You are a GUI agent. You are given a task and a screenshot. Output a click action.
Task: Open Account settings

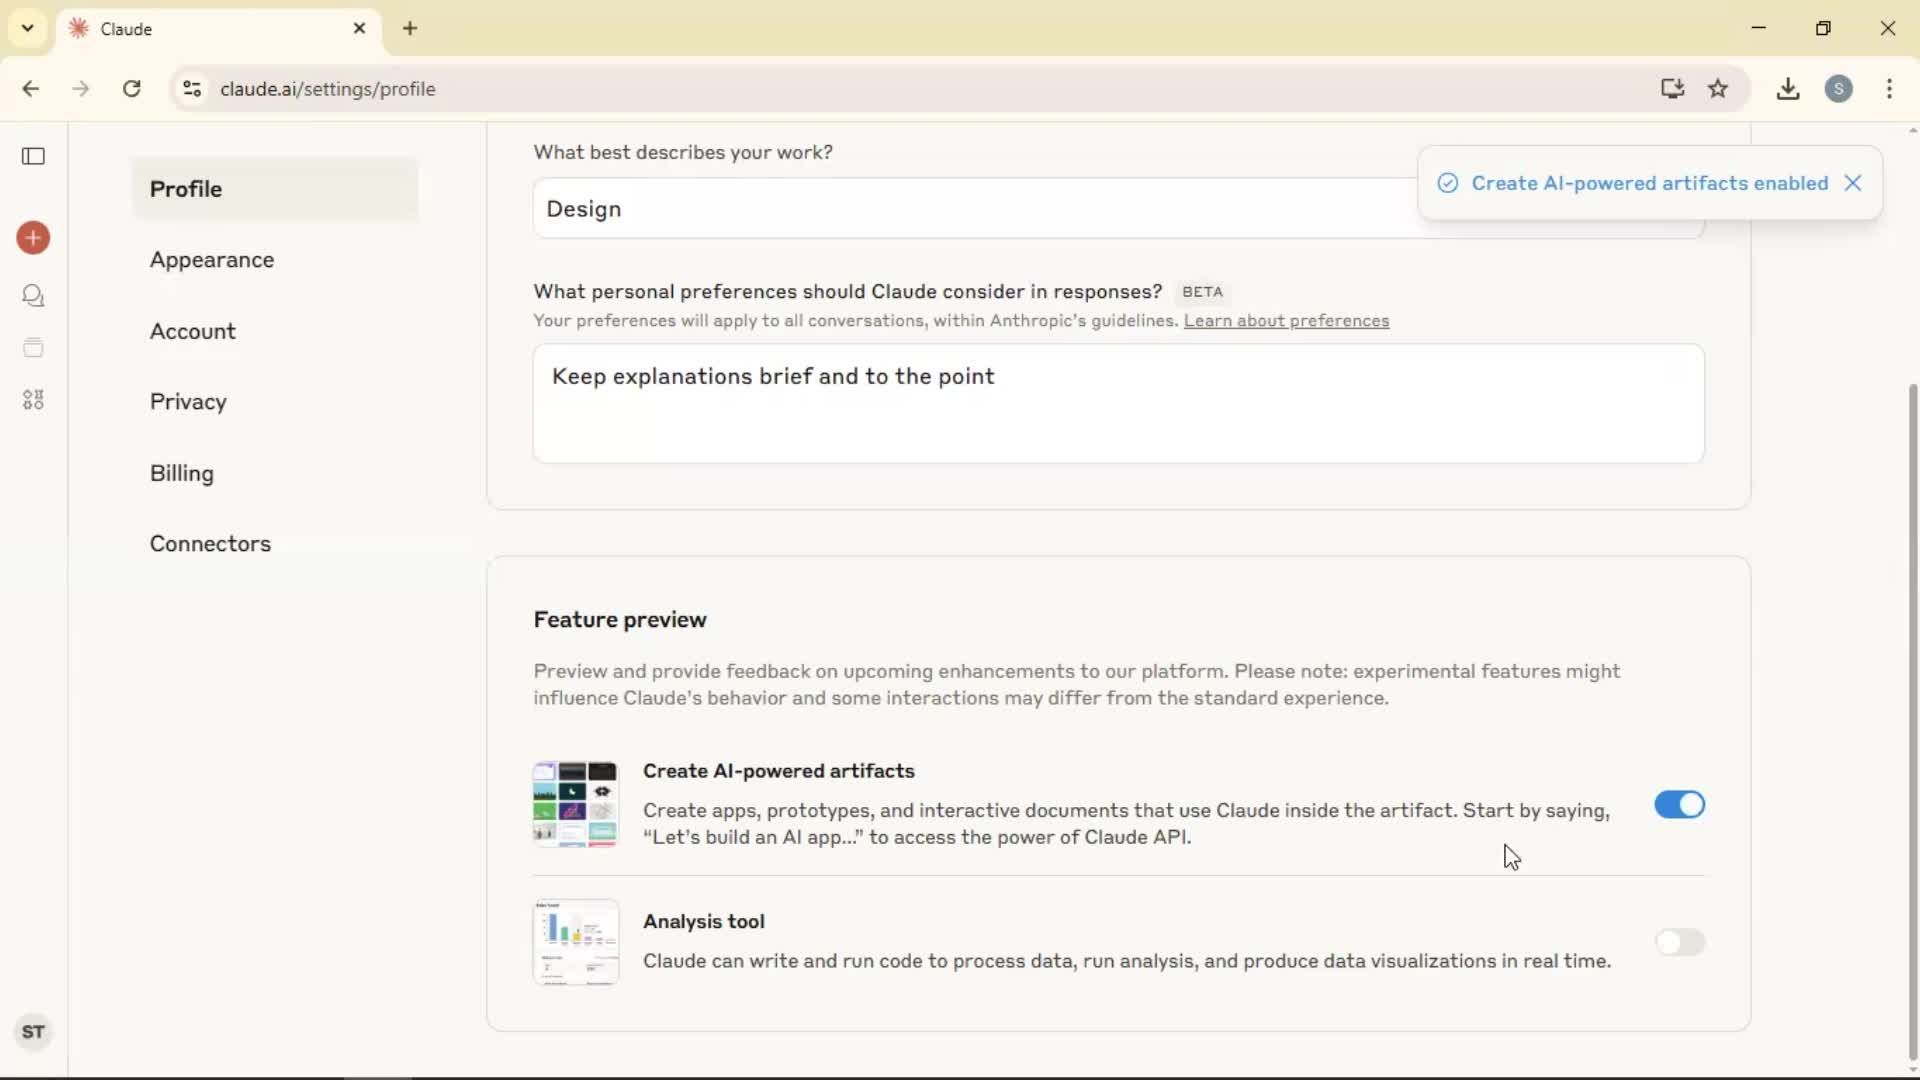click(x=193, y=331)
